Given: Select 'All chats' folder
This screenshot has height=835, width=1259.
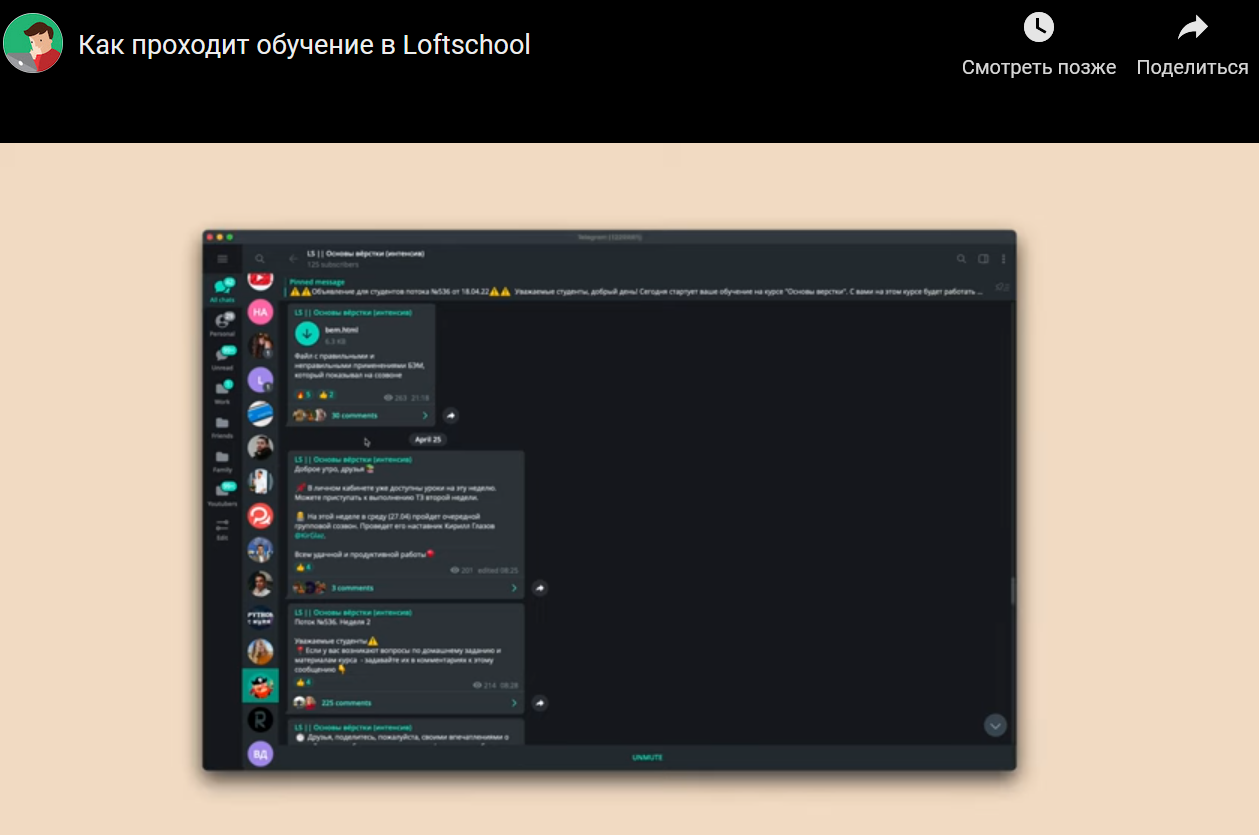Looking at the screenshot, I should click(x=222, y=291).
